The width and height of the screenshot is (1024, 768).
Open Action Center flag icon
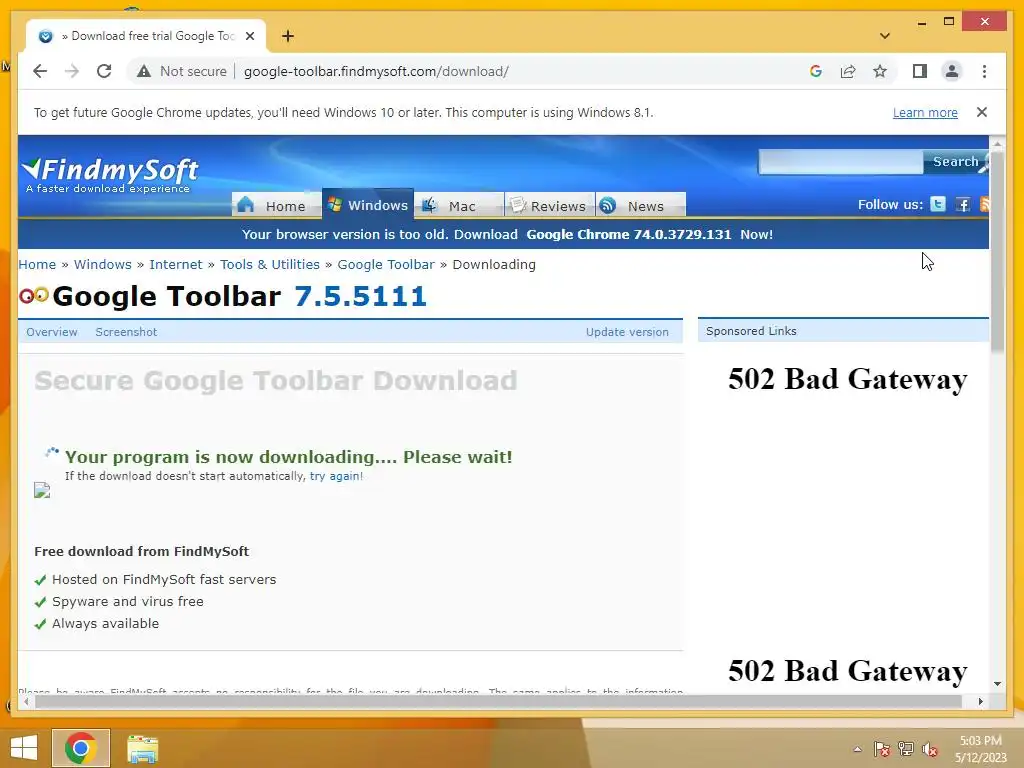click(882, 749)
